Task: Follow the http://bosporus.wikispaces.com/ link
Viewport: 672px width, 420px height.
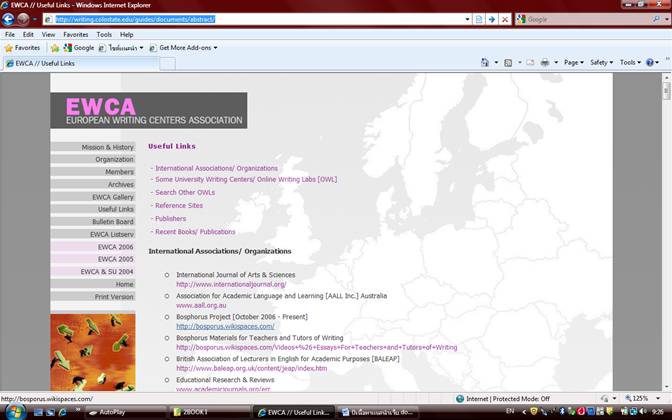Action: 225,326
